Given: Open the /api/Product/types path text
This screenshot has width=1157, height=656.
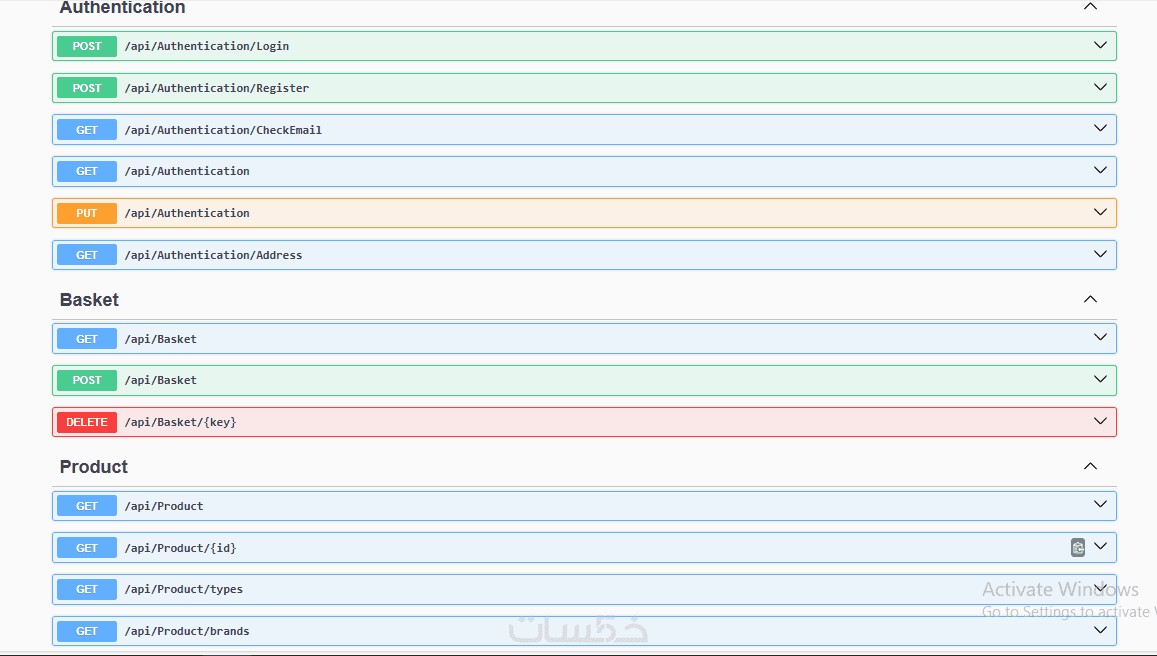Looking at the screenshot, I should (184, 590).
